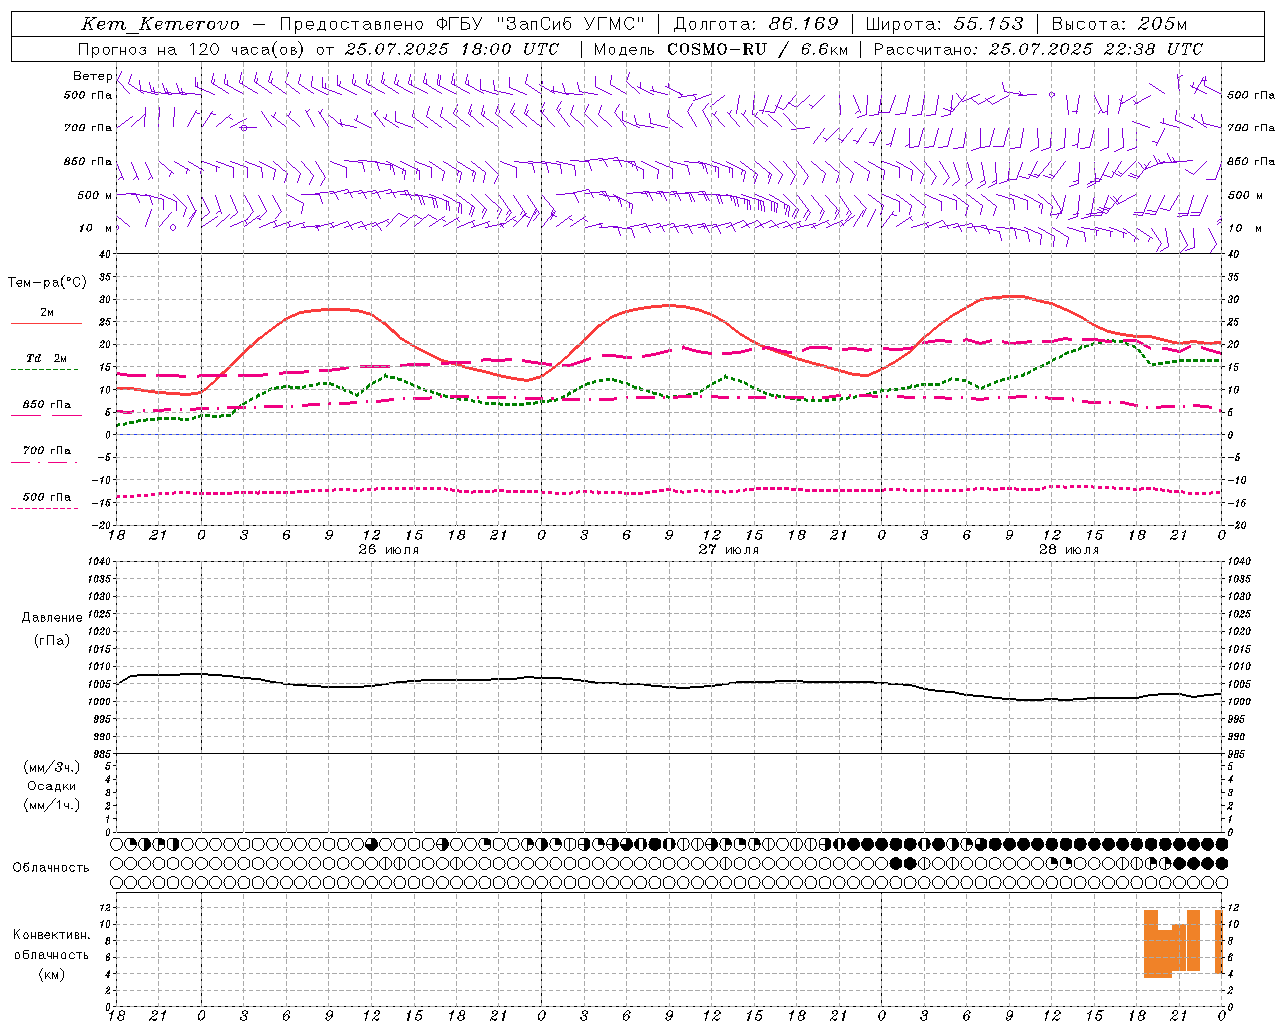Click the Давление panel label
Screen dimensions: 1280x1024
click(x=52, y=618)
